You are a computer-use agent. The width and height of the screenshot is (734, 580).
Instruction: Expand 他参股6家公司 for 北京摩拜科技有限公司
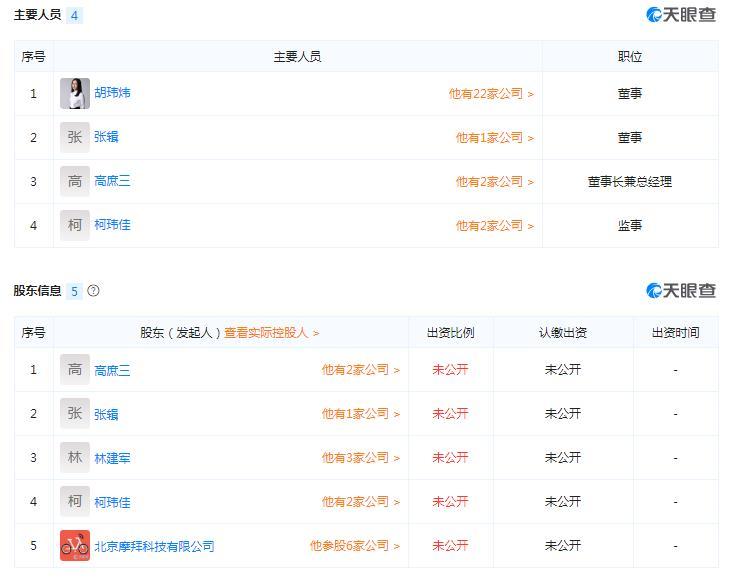[x=354, y=546]
